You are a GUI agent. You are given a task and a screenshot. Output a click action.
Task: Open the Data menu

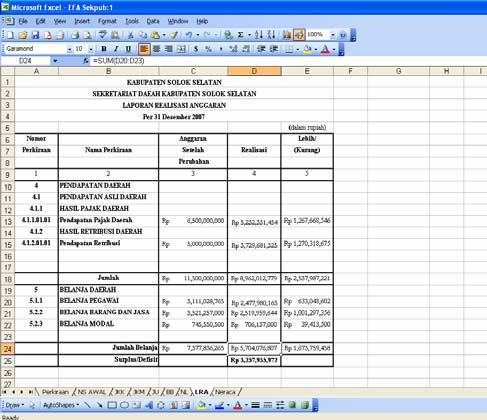click(153, 21)
